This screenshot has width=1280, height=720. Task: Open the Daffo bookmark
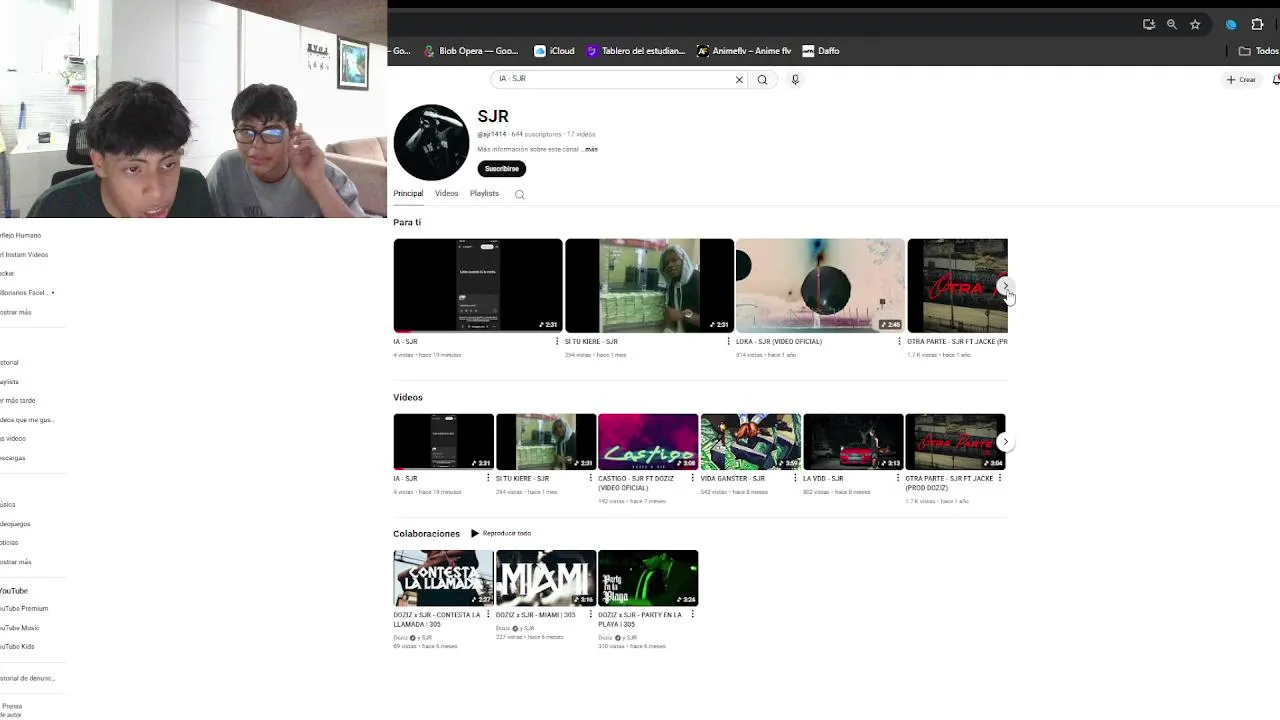(821, 51)
